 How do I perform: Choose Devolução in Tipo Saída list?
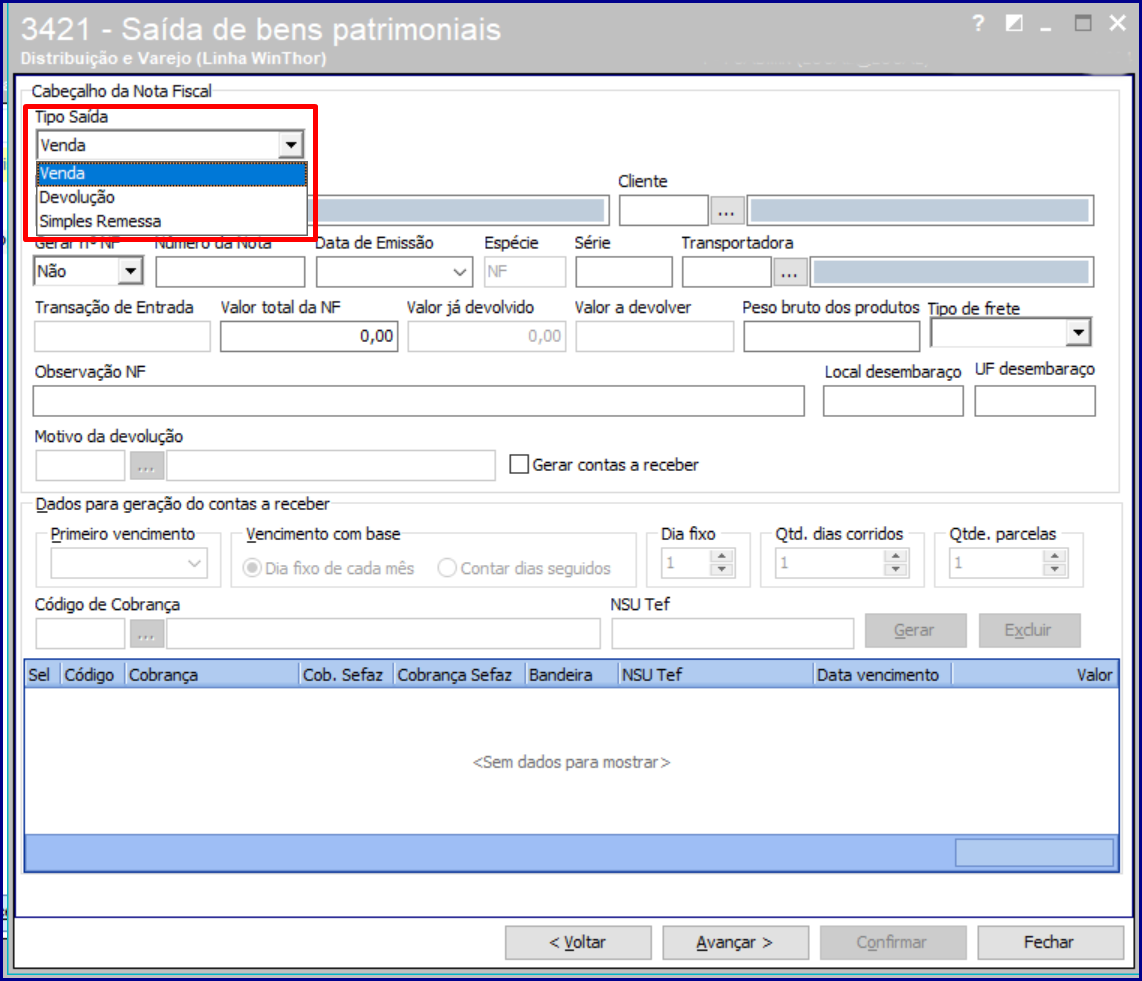click(172, 197)
